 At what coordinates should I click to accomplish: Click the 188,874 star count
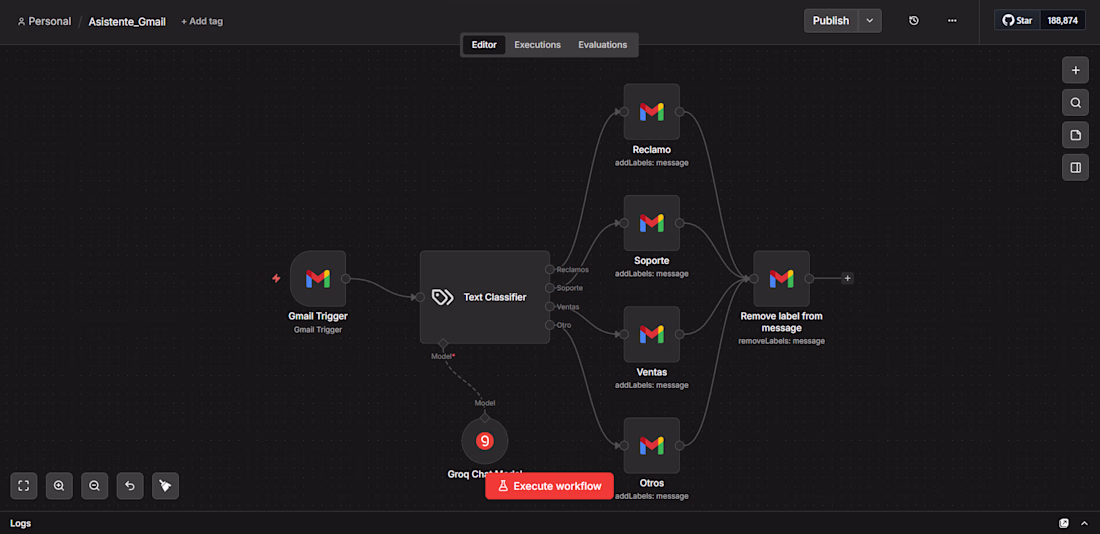[1062, 20]
